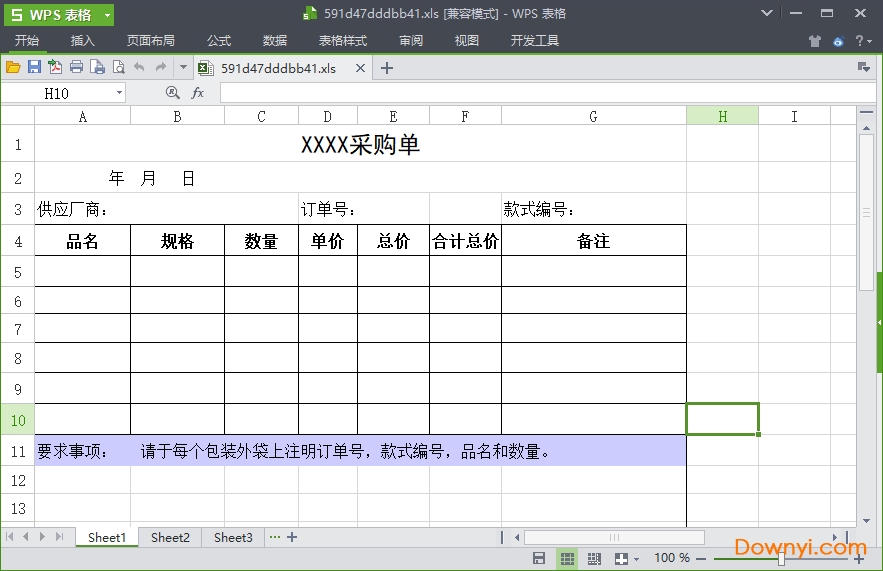Close the 591d47dddbb41.xls document tab

tap(360, 68)
